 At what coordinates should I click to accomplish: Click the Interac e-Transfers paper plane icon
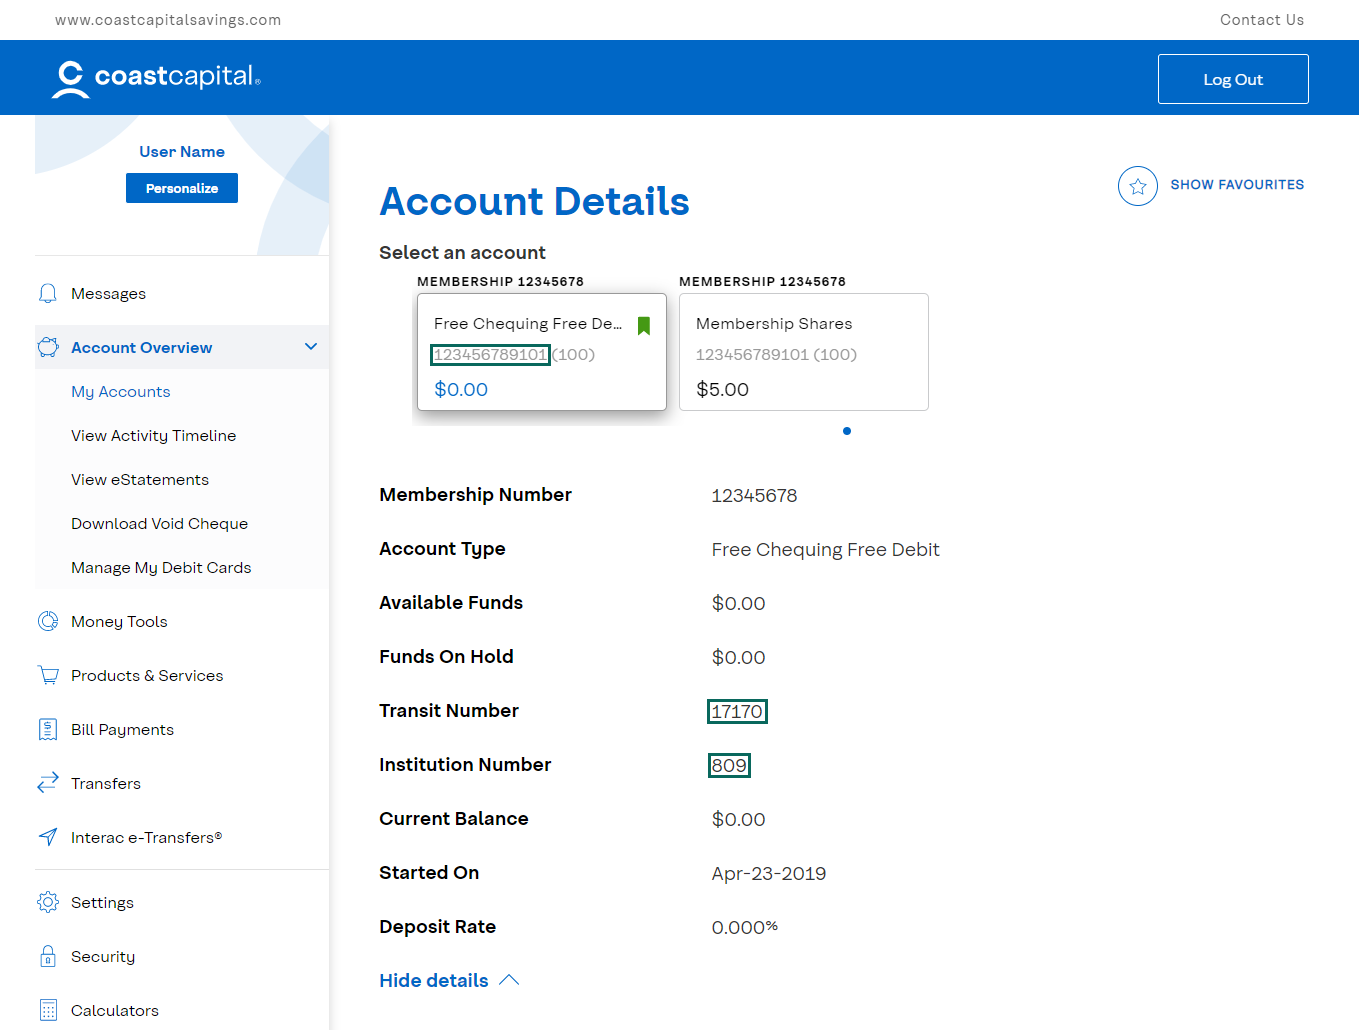(48, 837)
